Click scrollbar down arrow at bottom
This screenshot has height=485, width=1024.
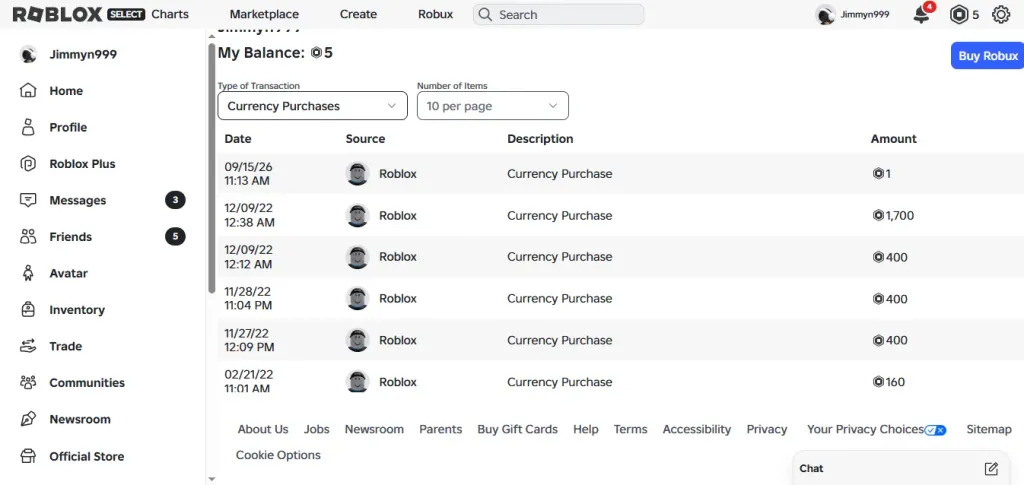[211, 479]
